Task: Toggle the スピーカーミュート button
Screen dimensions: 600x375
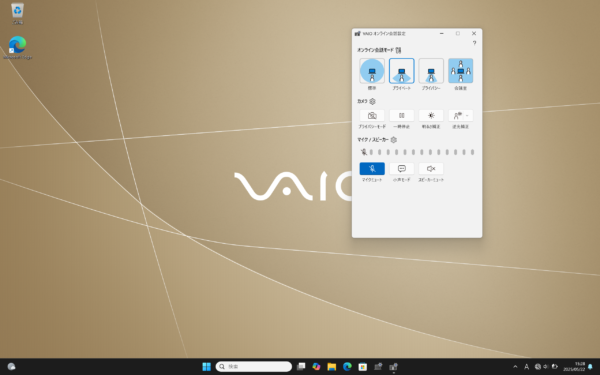Action: click(431, 169)
